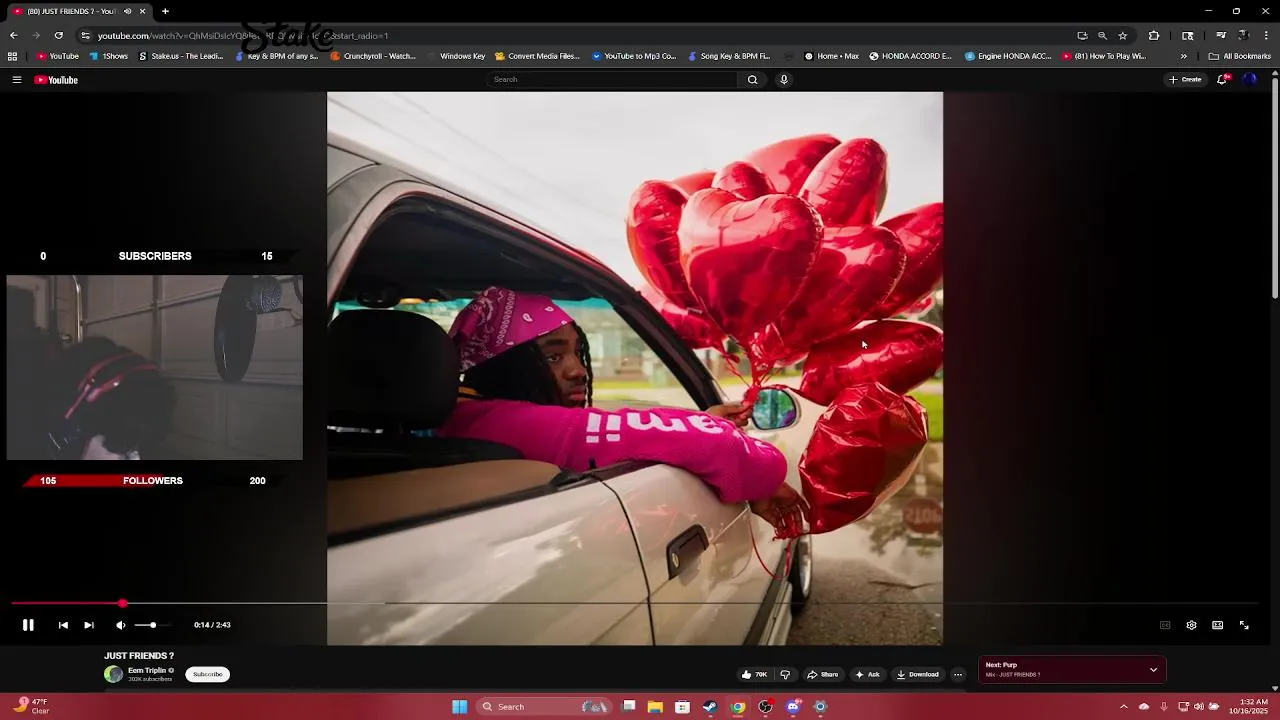Open a new browser tab
The height and width of the screenshot is (720, 1280).
pyautogui.click(x=165, y=11)
